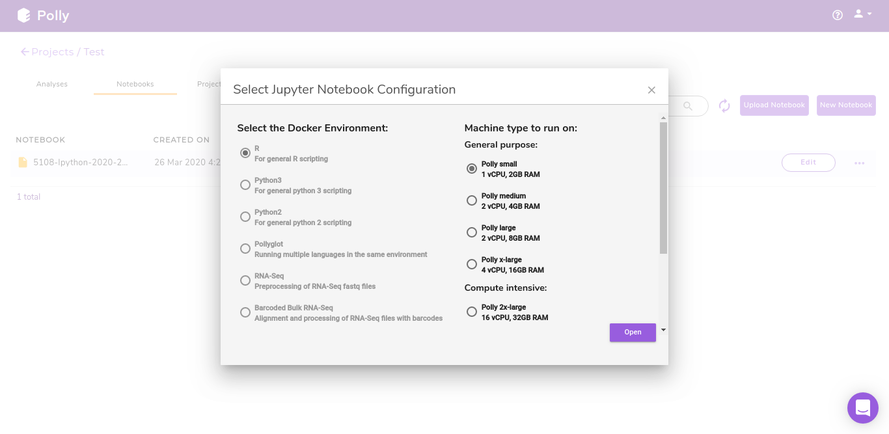Switch to the Analyses tab

coord(52,84)
